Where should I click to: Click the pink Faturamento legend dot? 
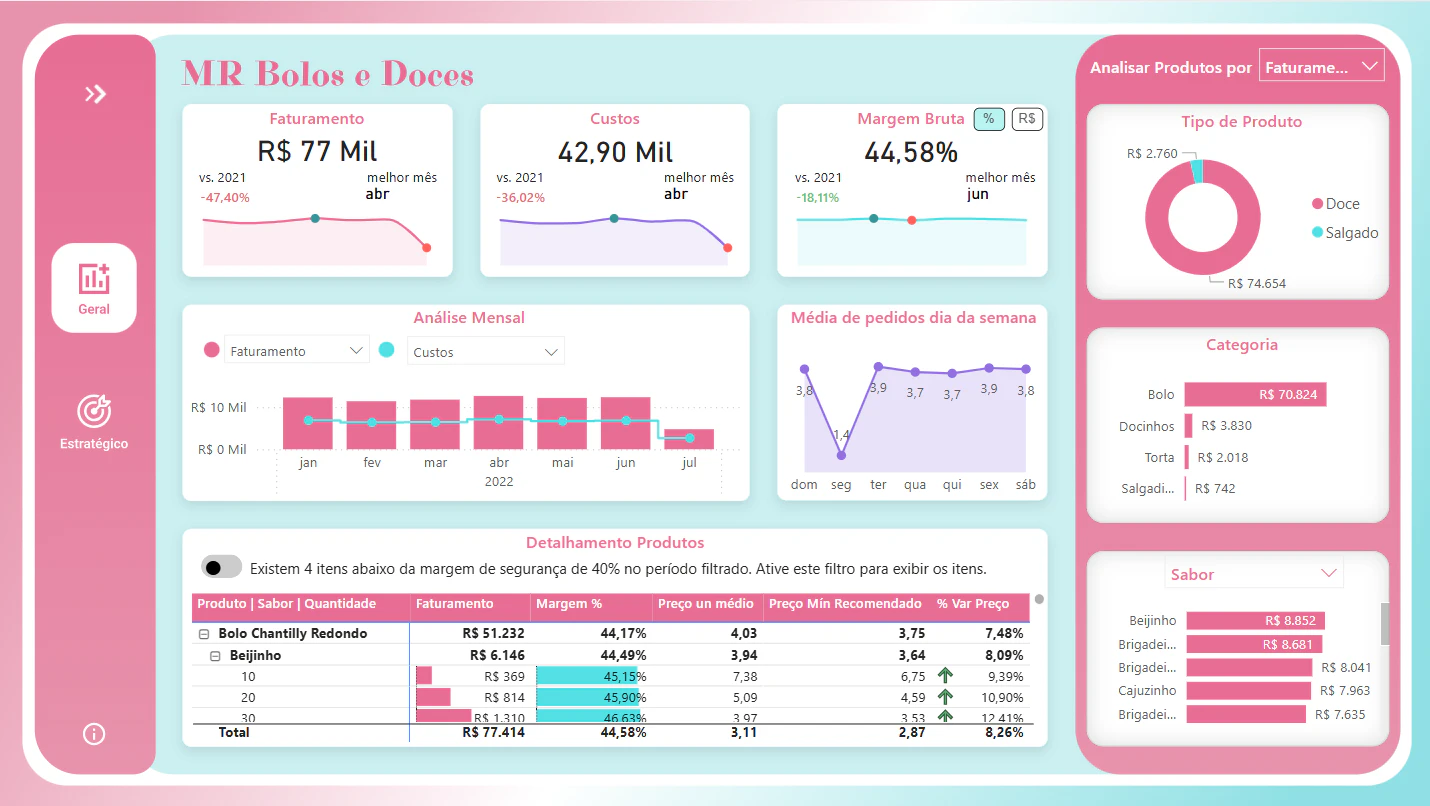point(211,351)
